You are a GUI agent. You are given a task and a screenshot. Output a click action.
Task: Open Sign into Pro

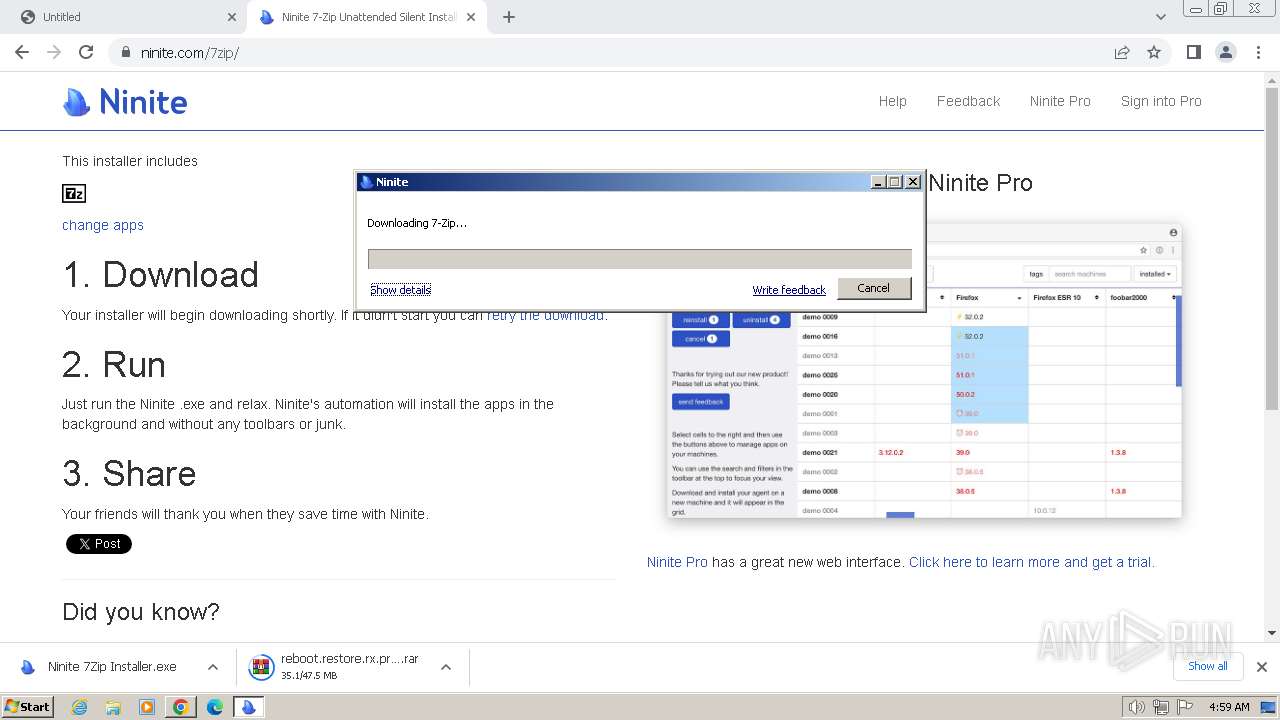(1161, 101)
